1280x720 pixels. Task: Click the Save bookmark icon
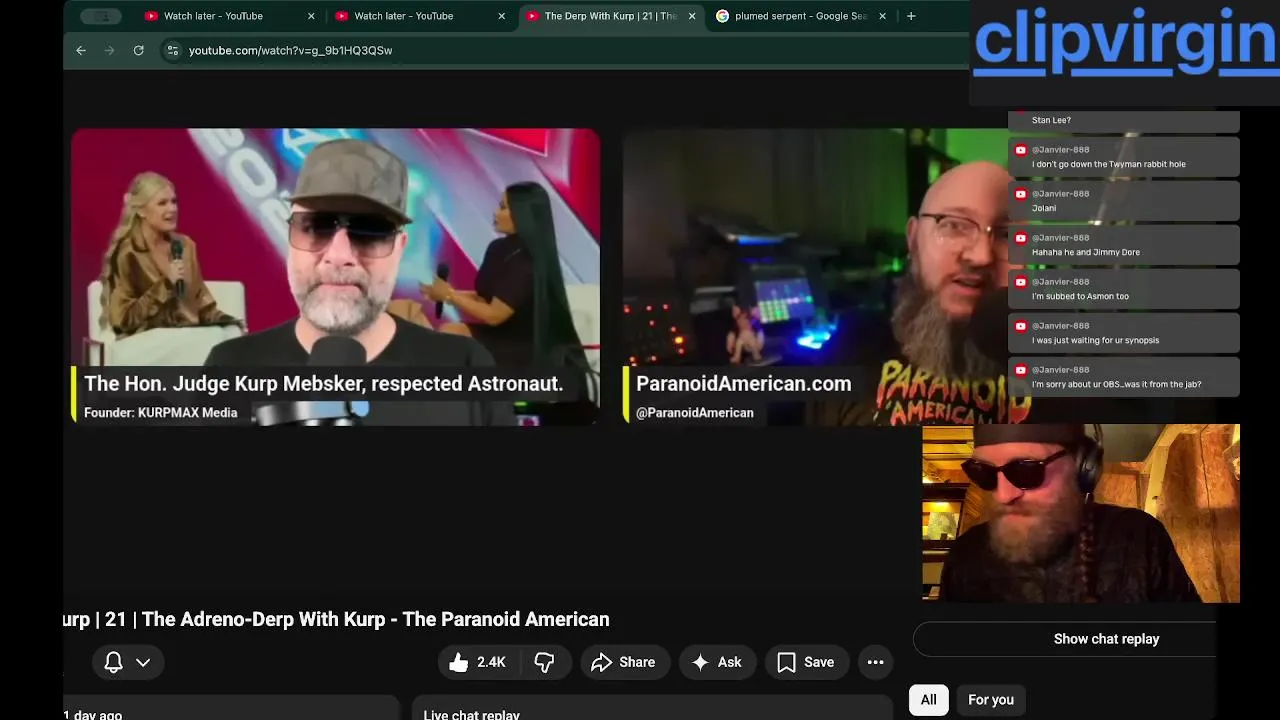[x=787, y=662]
